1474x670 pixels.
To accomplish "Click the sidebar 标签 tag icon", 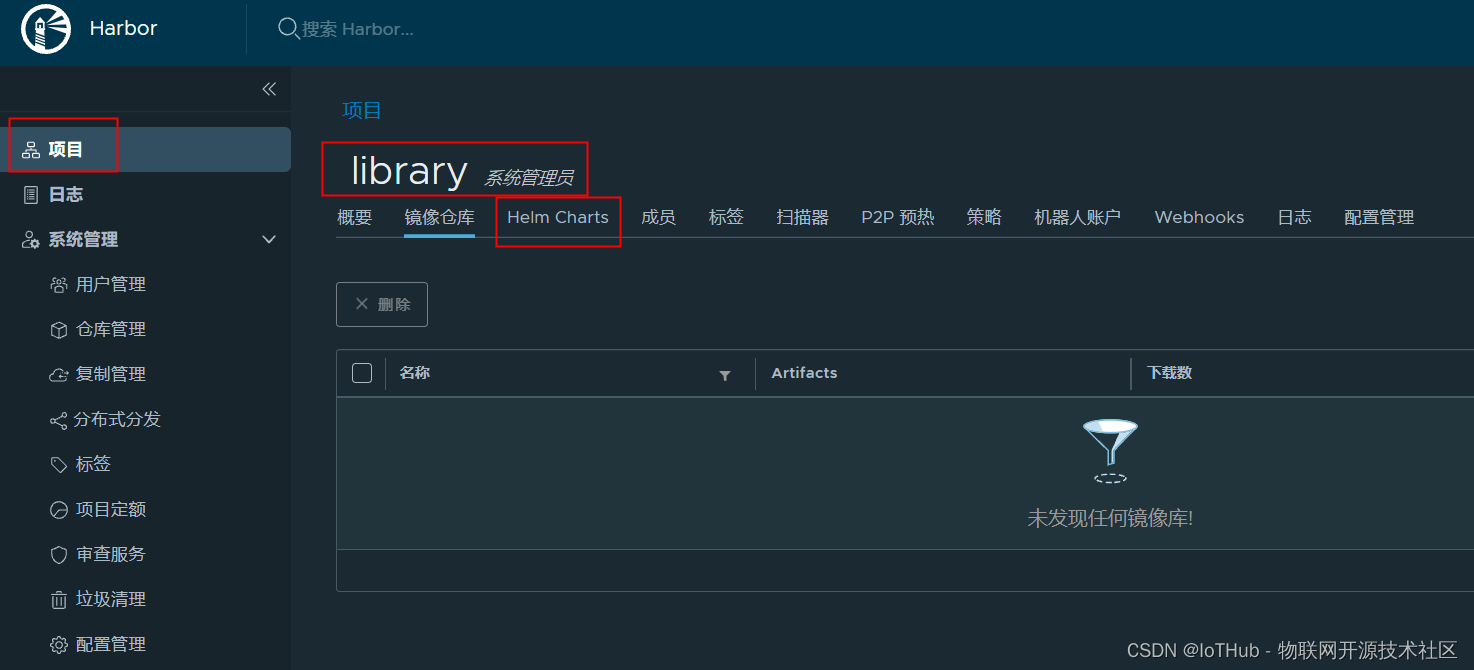I will (59, 465).
